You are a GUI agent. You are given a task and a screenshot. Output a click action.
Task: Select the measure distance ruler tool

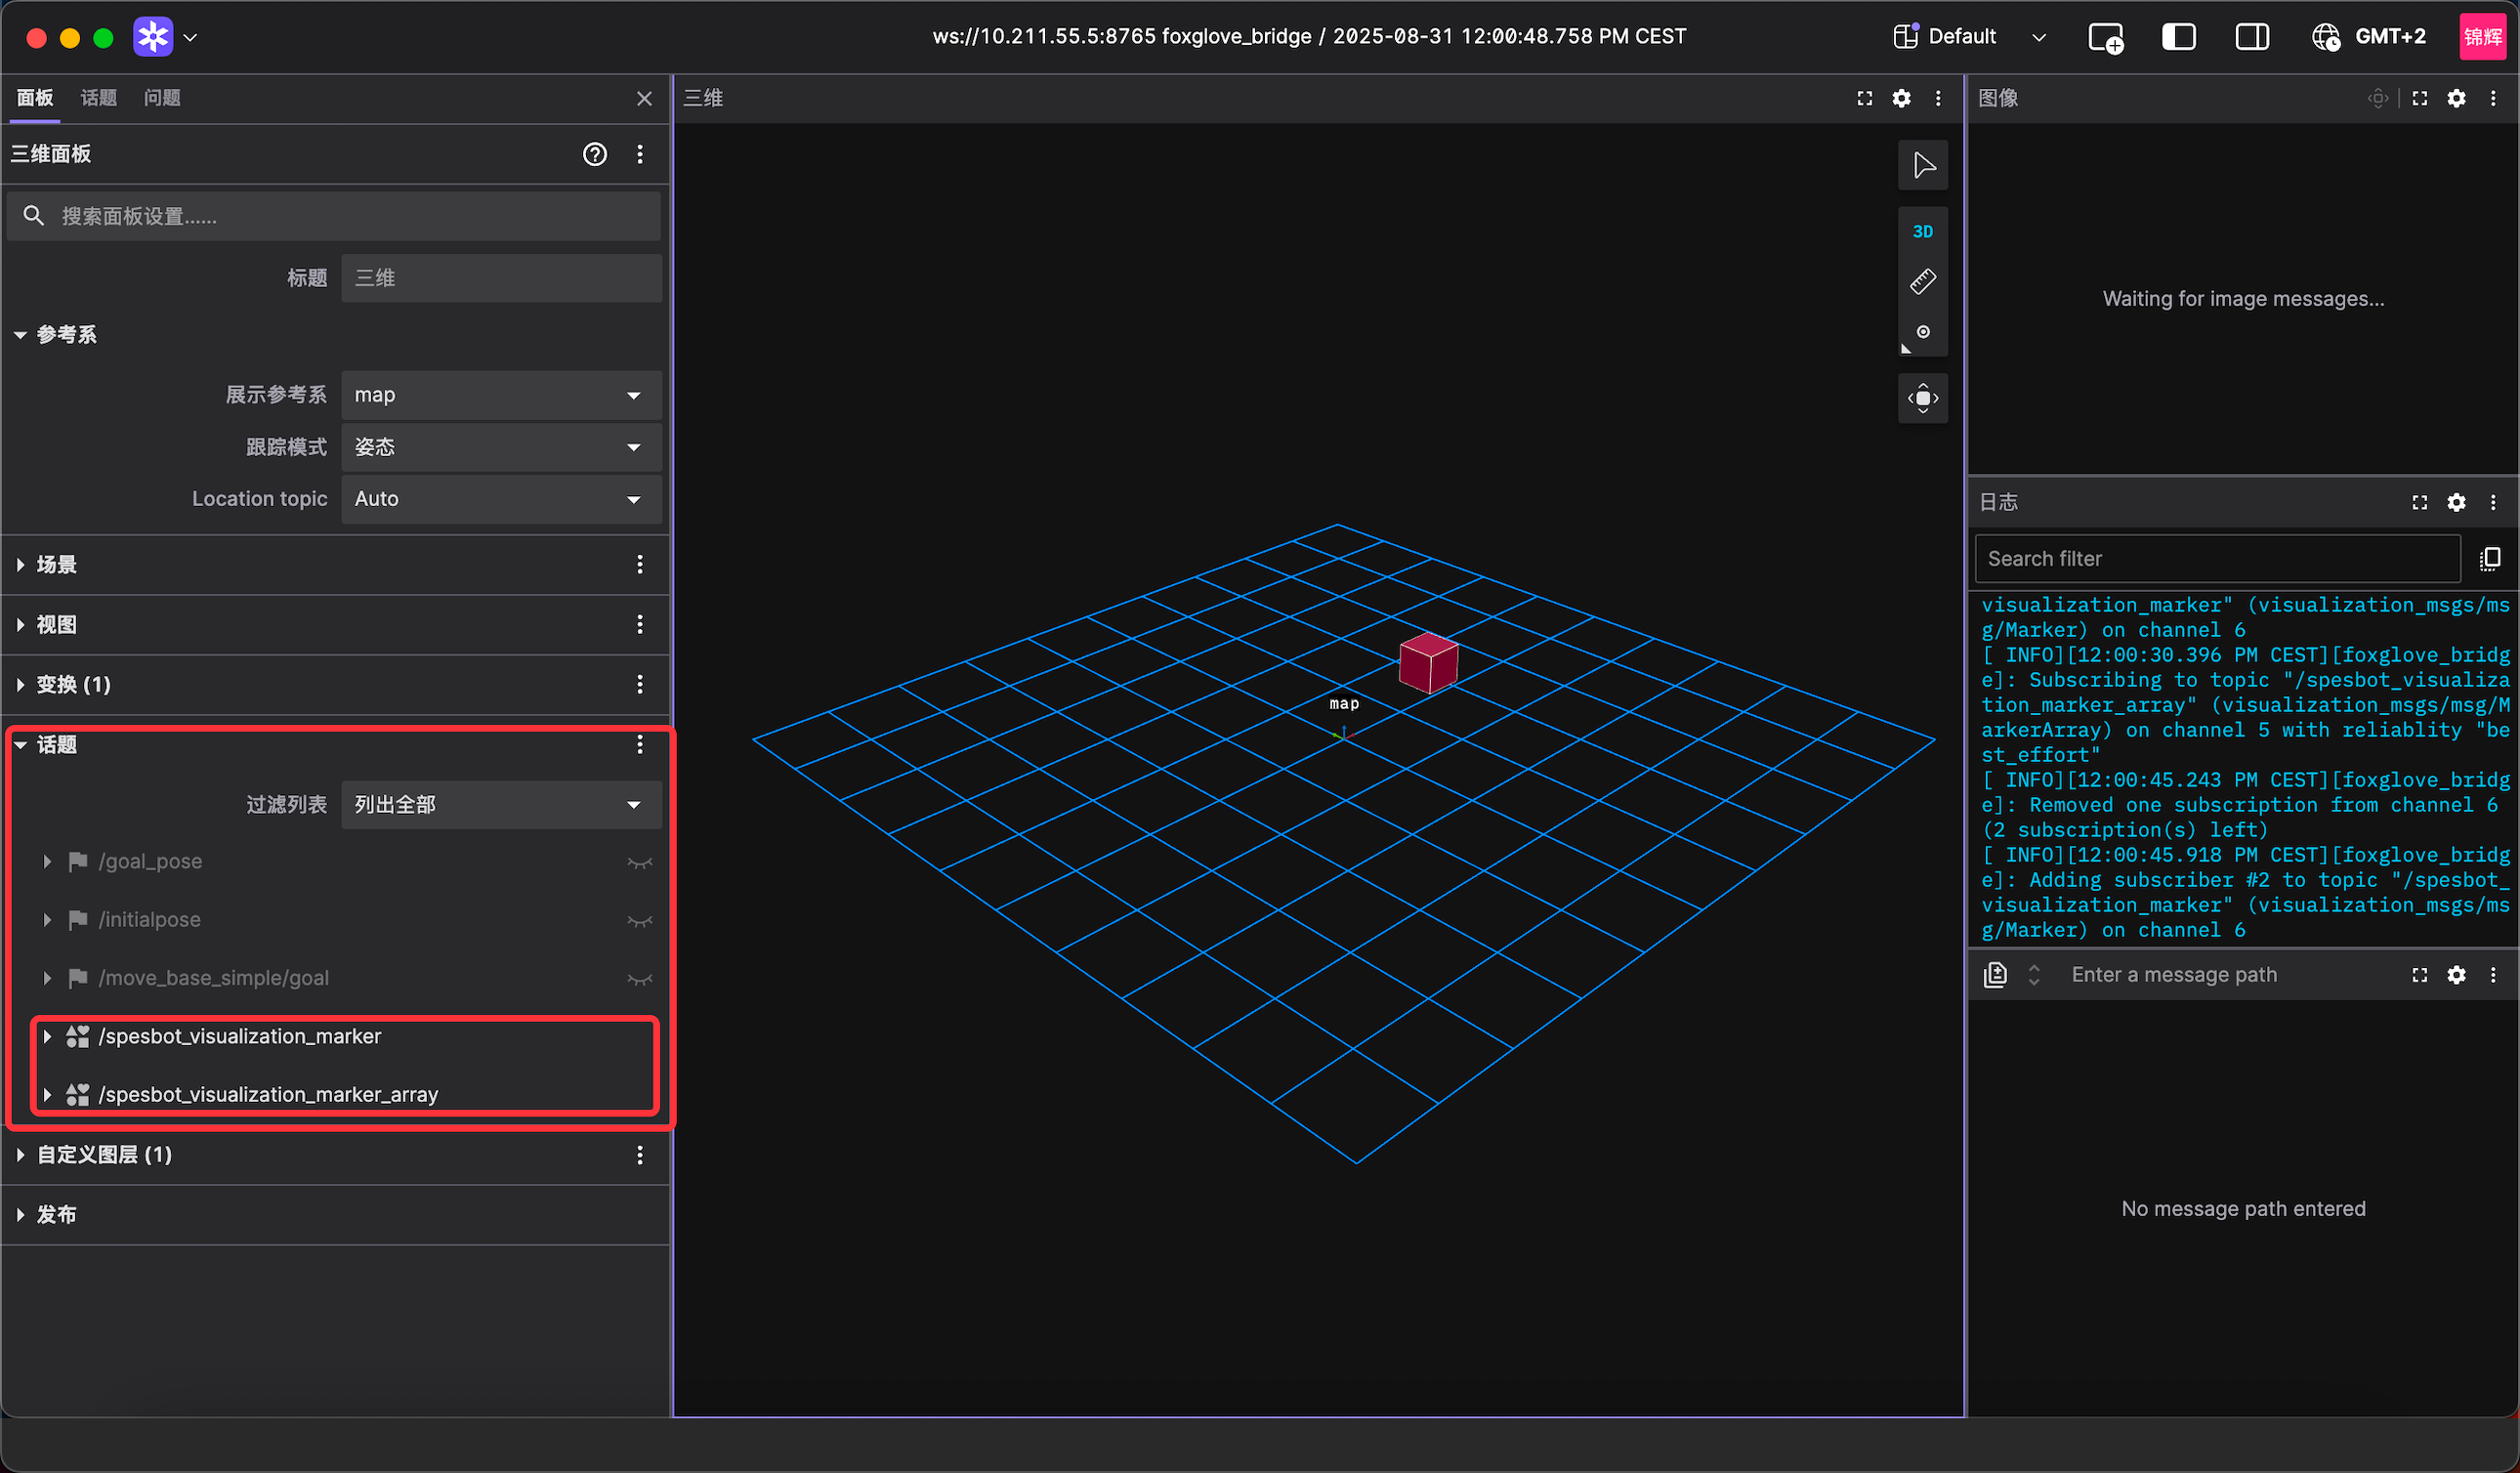pos(1922,282)
